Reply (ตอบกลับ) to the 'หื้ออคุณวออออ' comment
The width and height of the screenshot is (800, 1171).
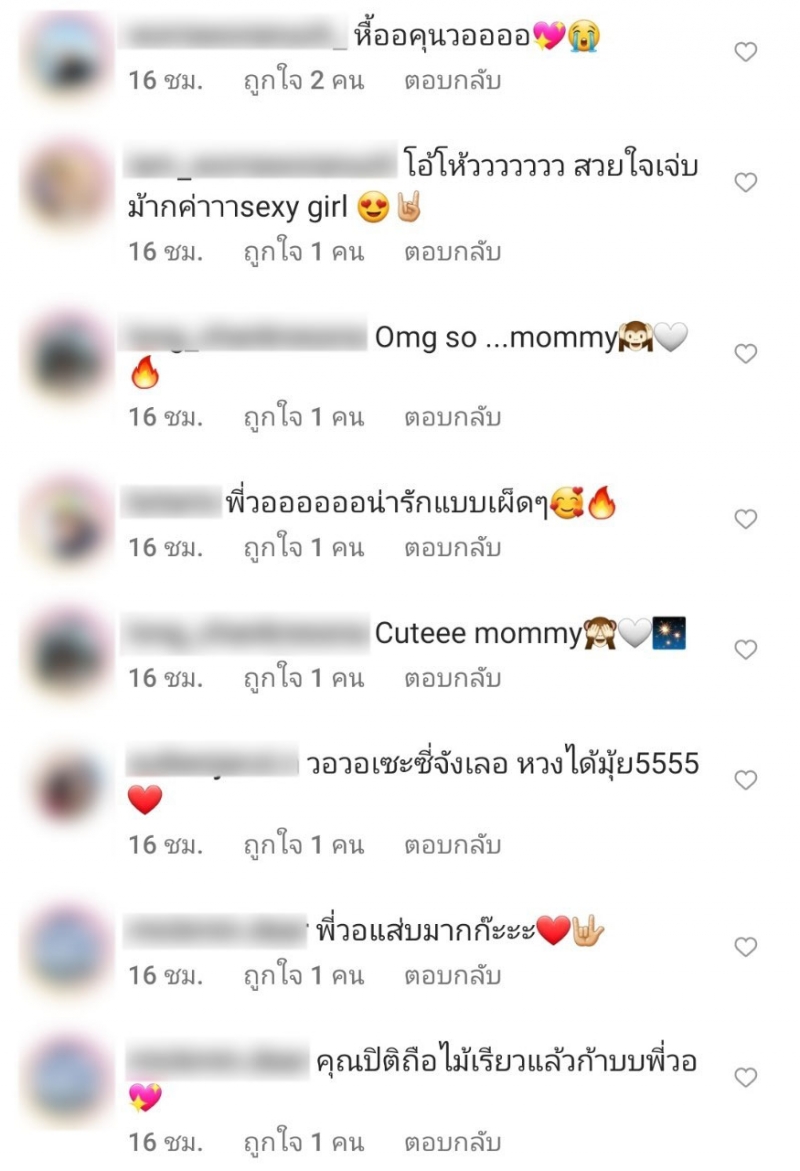tap(453, 81)
